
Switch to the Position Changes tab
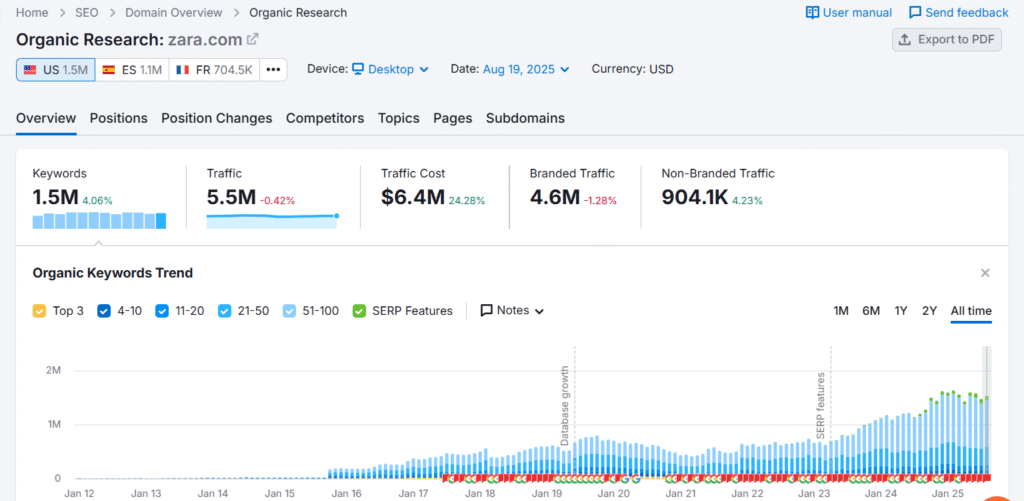[217, 118]
